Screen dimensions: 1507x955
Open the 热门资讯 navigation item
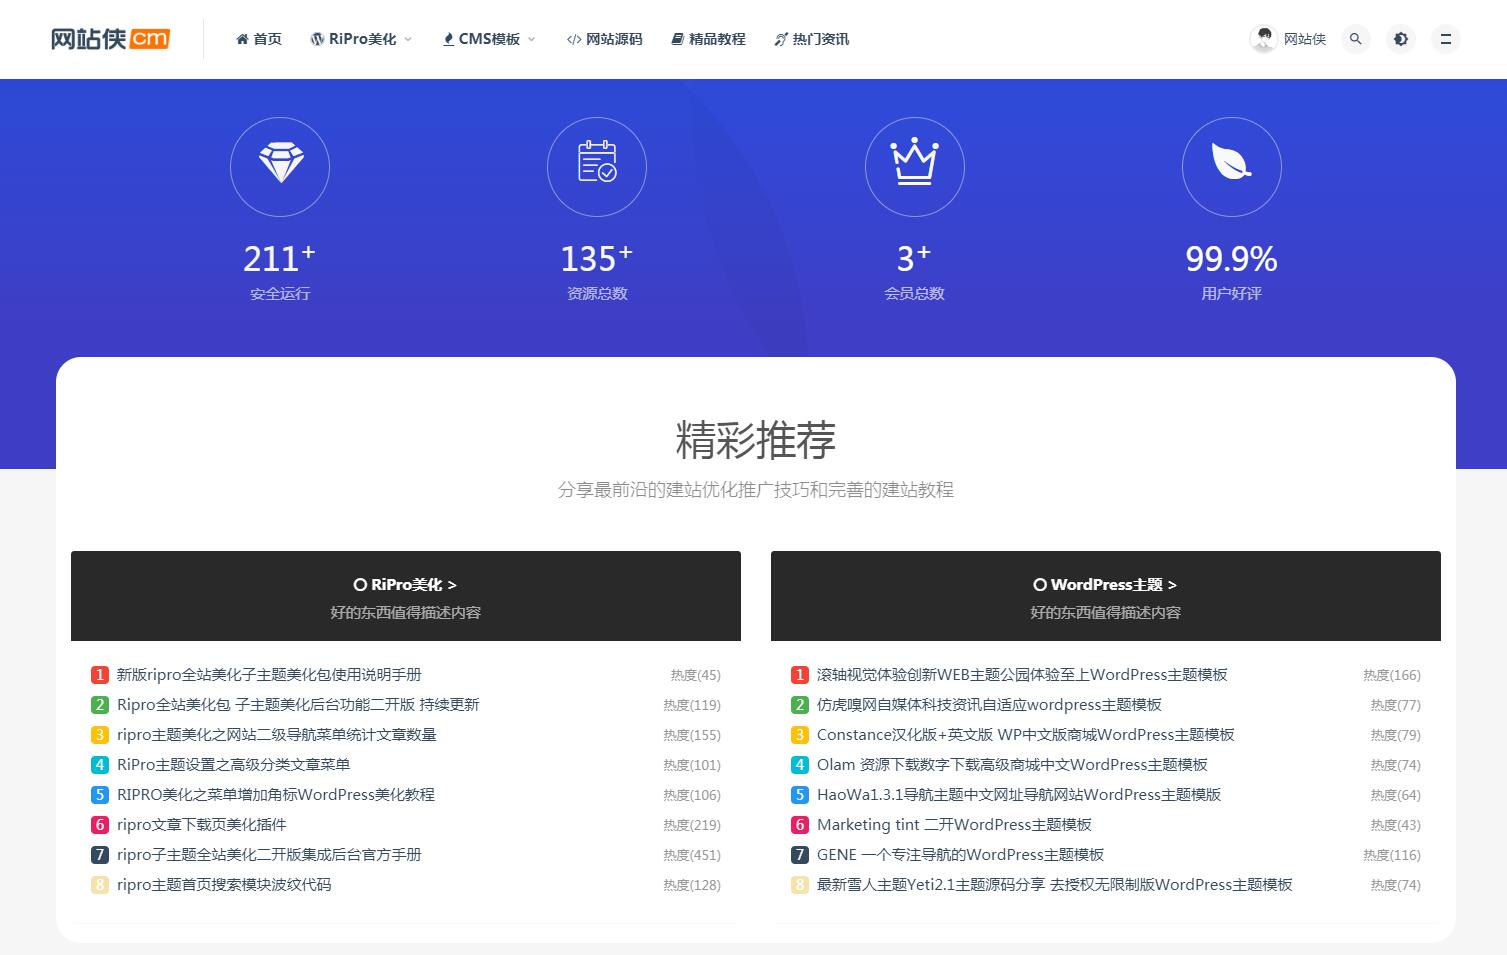point(811,39)
